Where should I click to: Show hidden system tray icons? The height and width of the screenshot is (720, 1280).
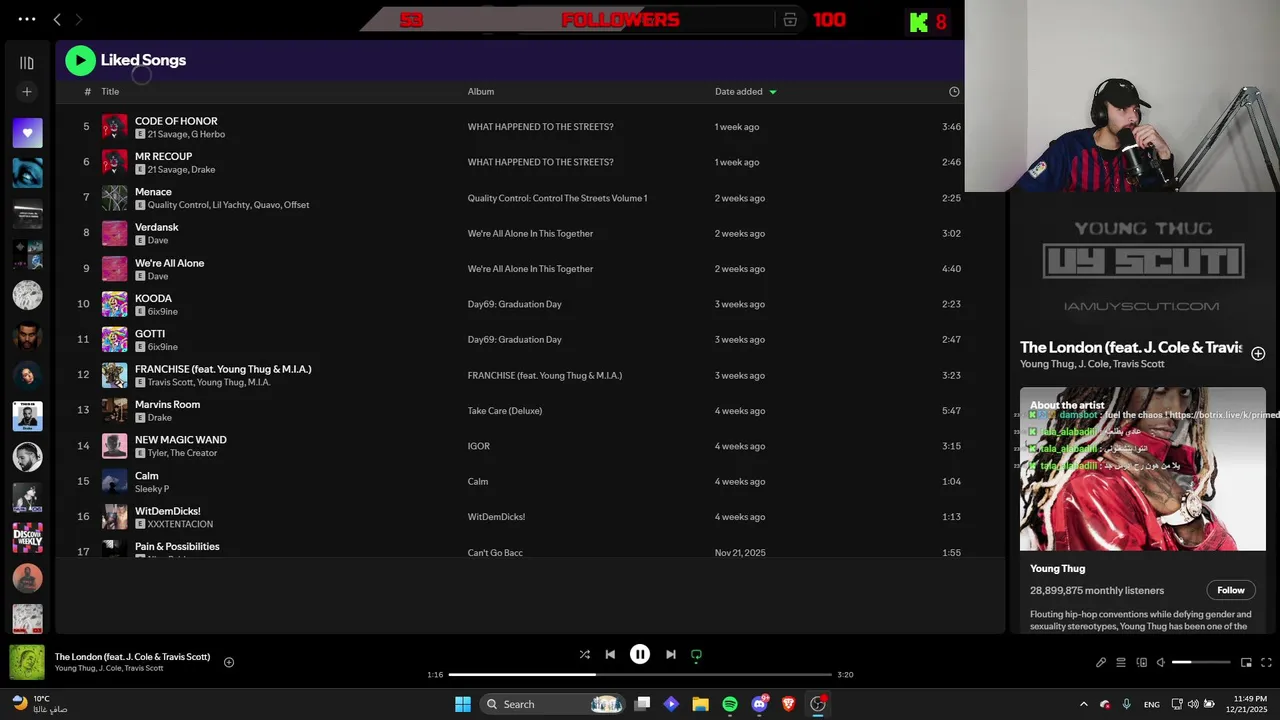pyautogui.click(x=1084, y=704)
